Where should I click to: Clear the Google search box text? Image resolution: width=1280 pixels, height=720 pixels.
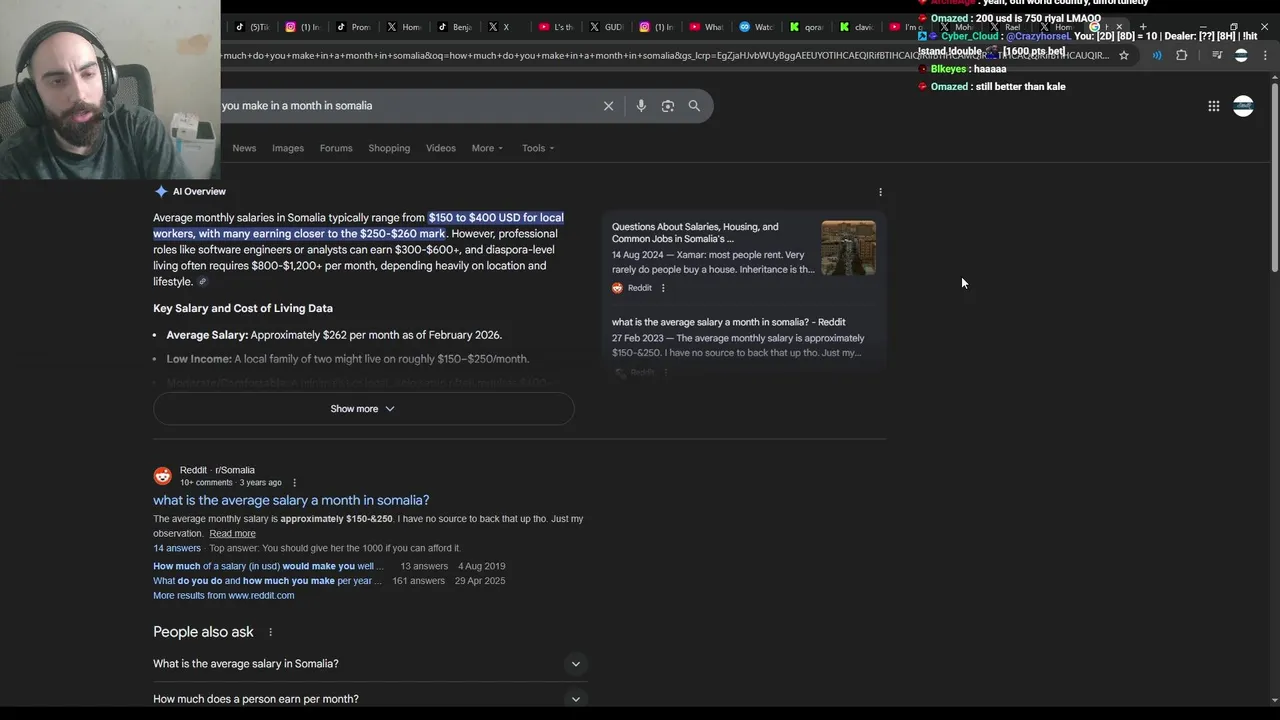pyautogui.click(x=608, y=106)
